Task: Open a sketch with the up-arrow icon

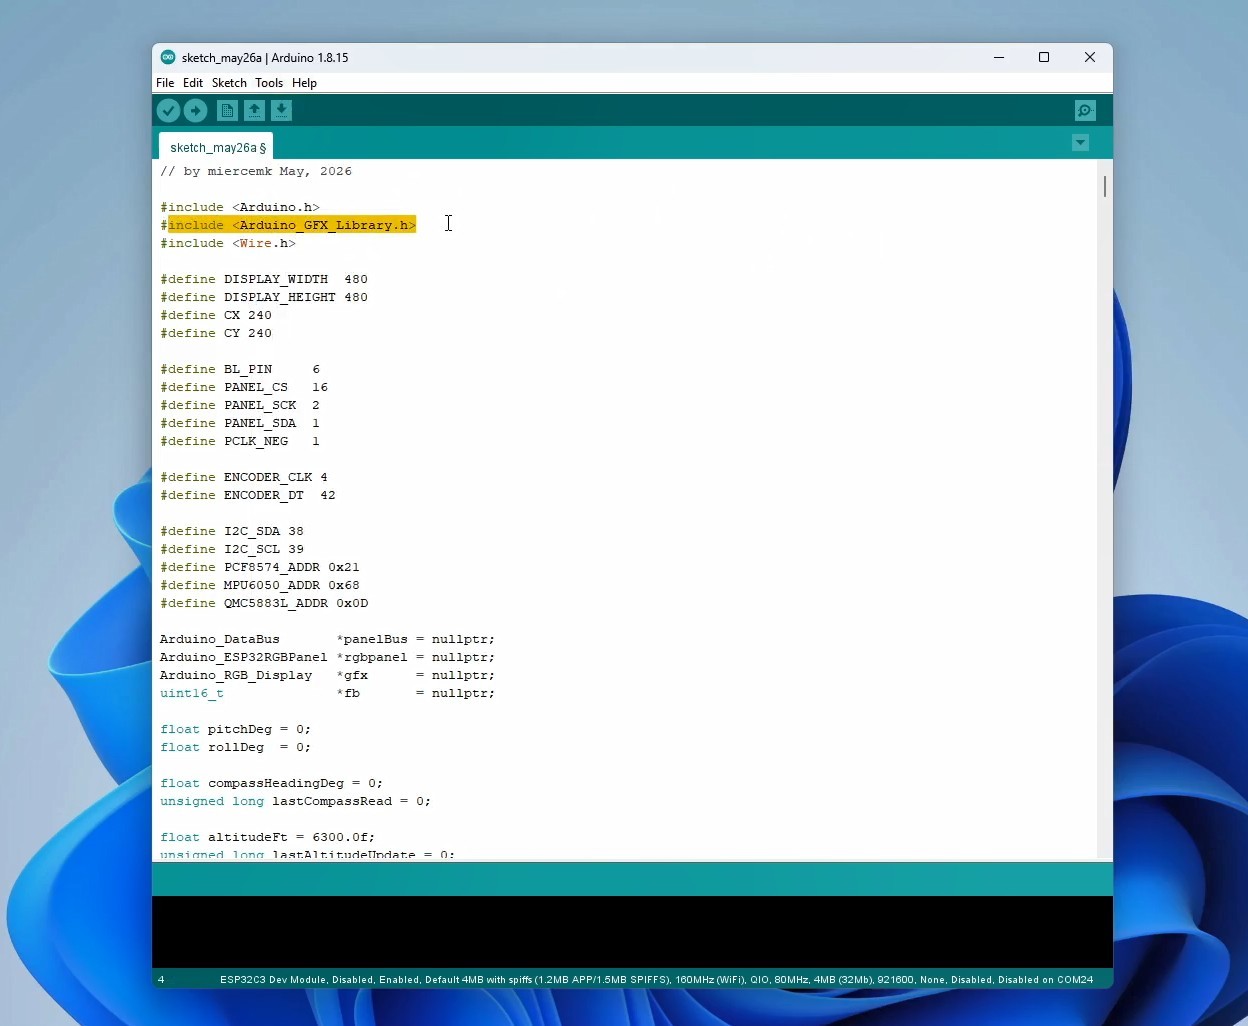Action: point(254,111)
